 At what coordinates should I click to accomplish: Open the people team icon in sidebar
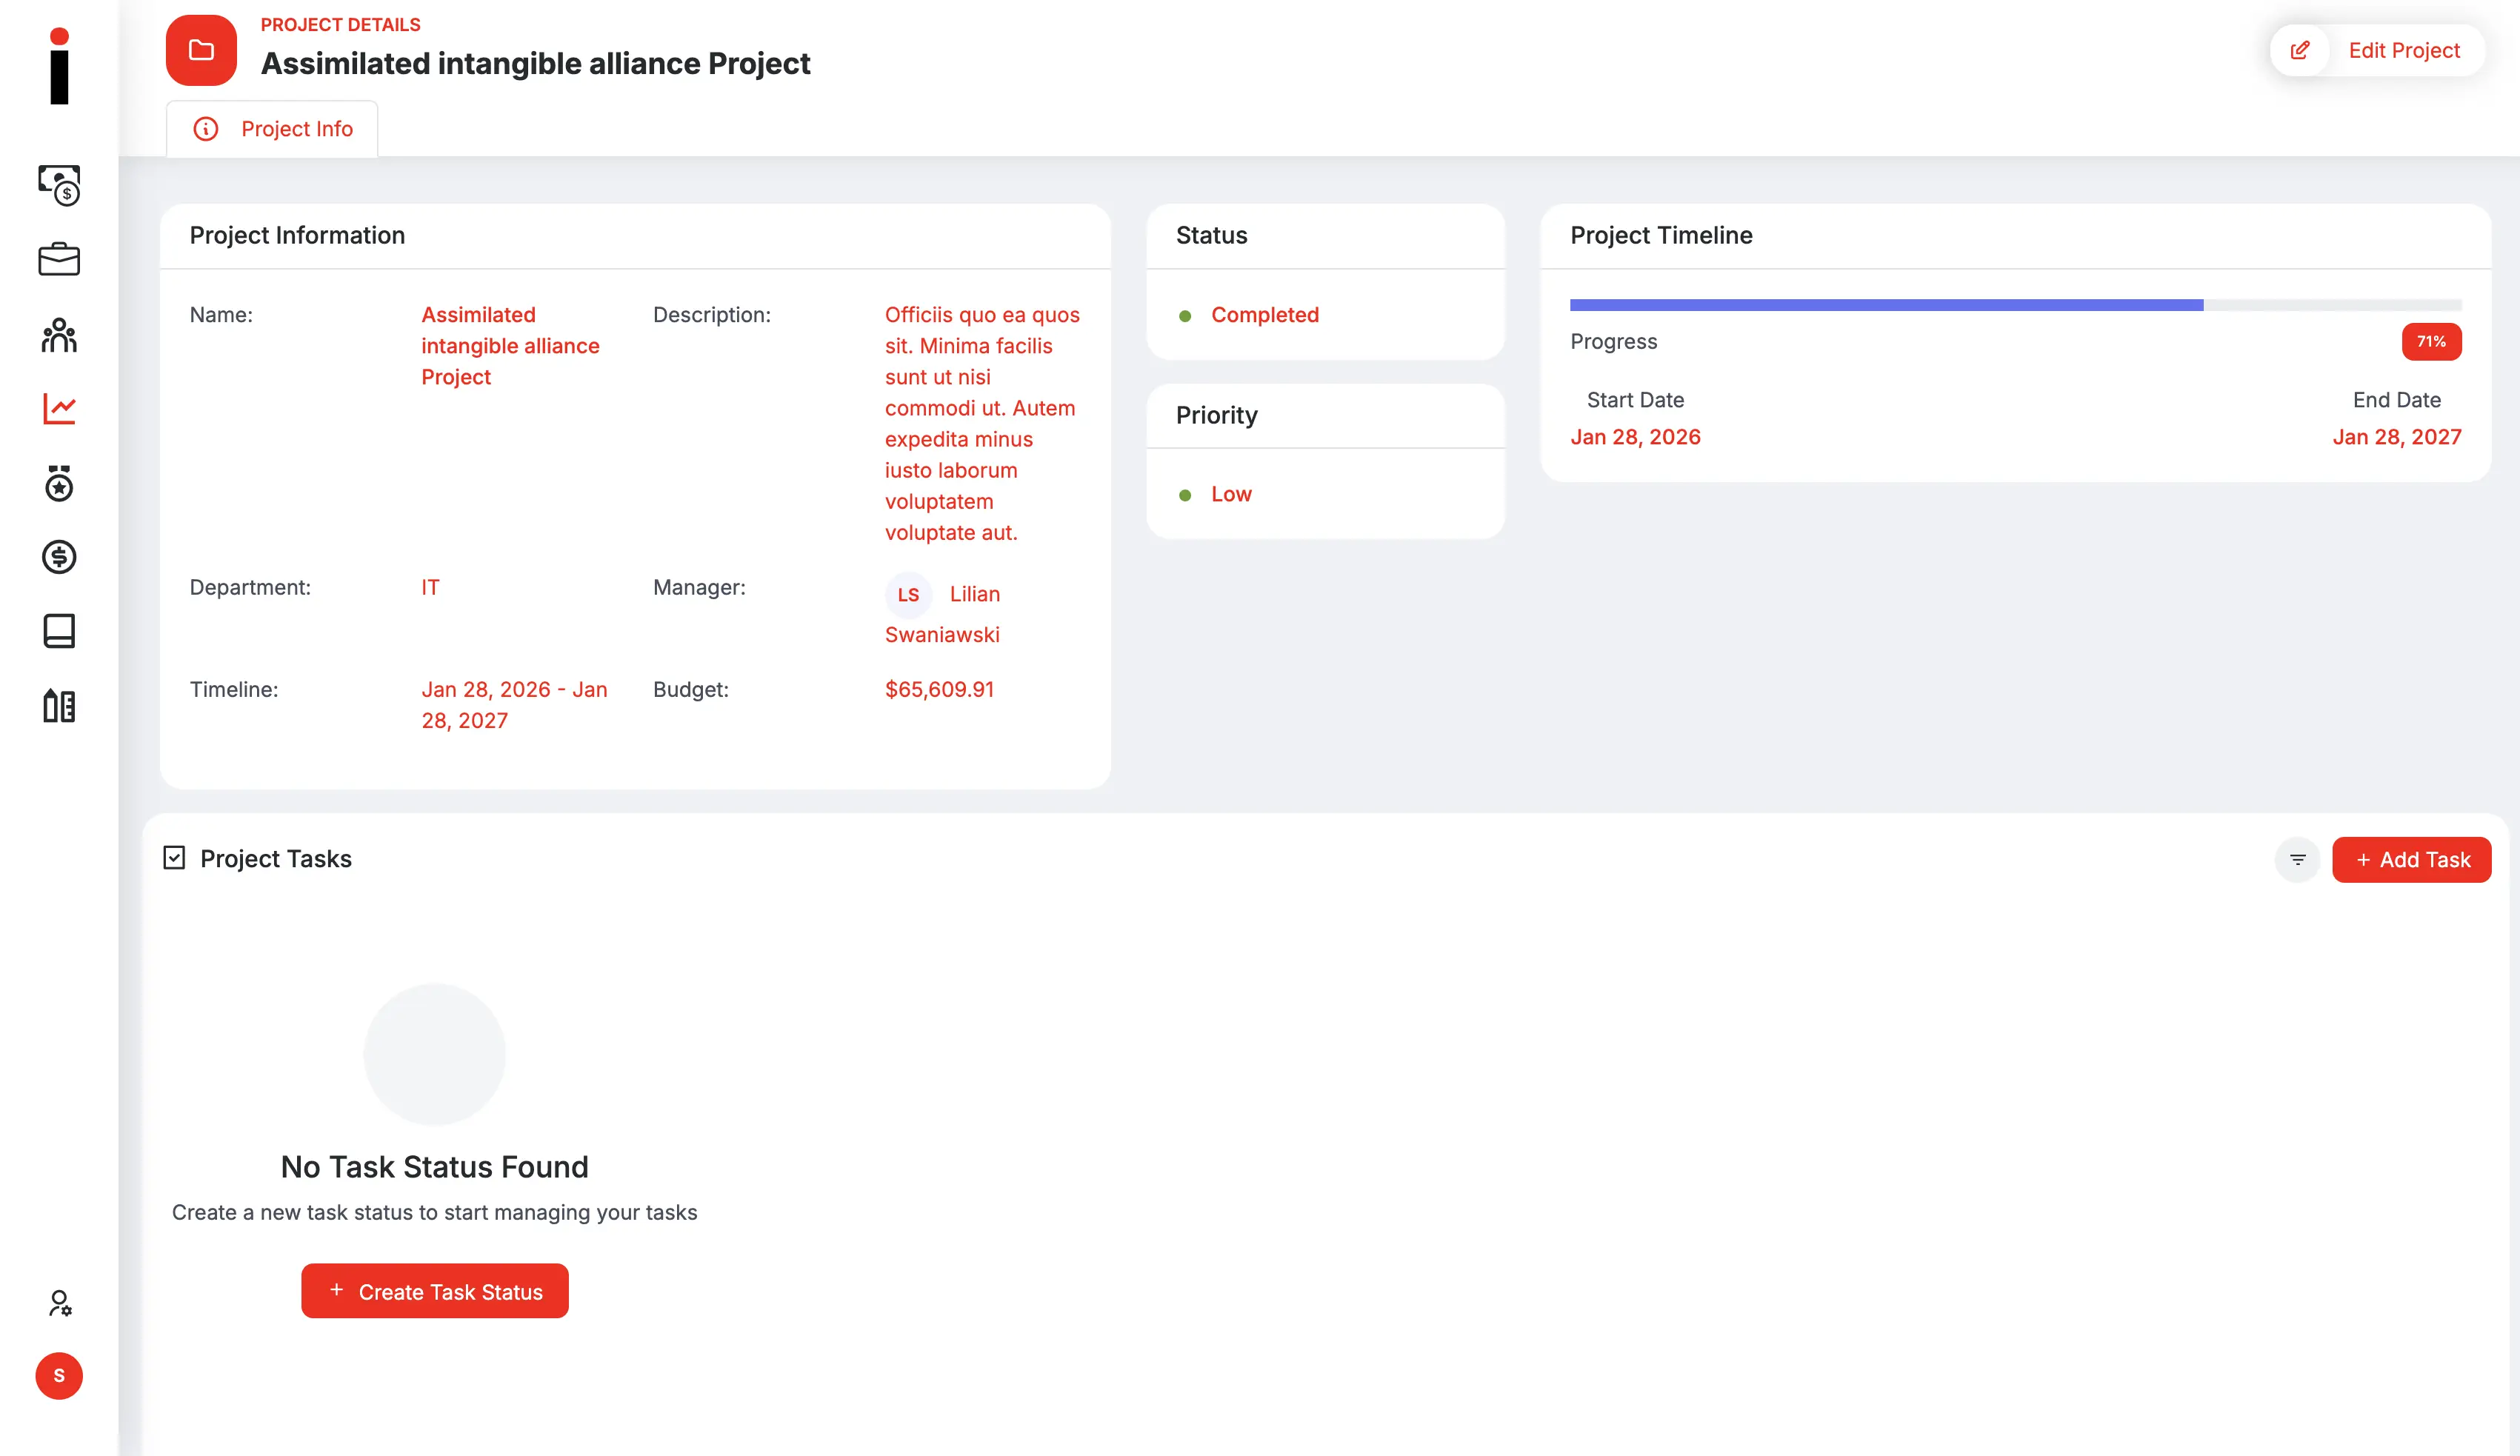point(59,335)
